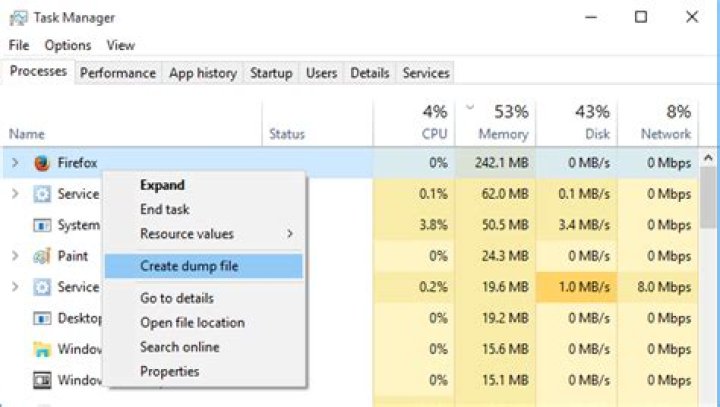720x407 pixels.
Task: Click the 1.0 MB/s disk value
Action: click(584, 287)
